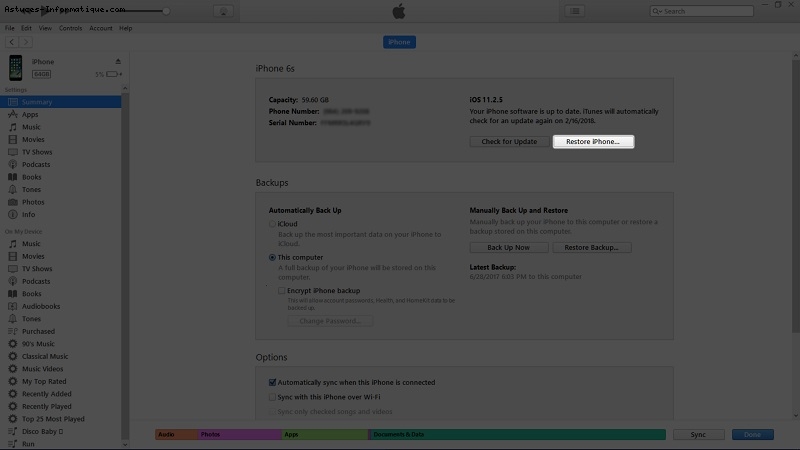Click Tones icon under On My Device
The image size is (800, 450).
click(13, 318)
